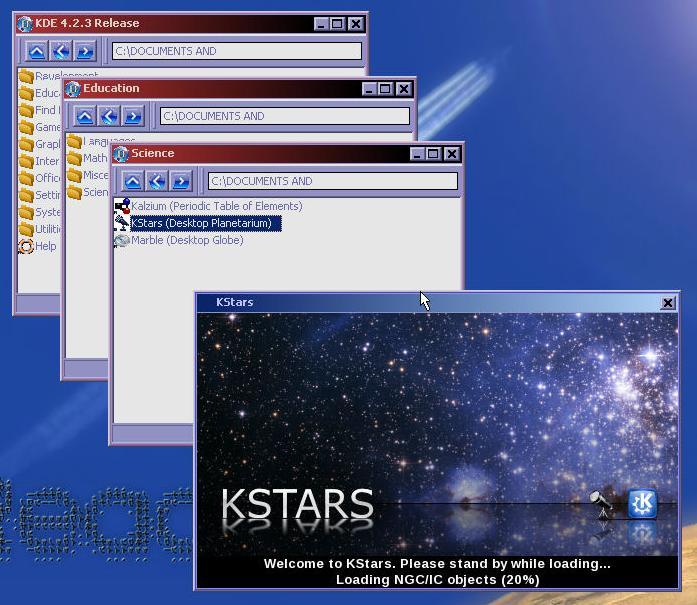This screenshot has height=605, width=697.
Task: Open the Miscellaneous folder icon in Education window
Action: [x=74, y=175]
